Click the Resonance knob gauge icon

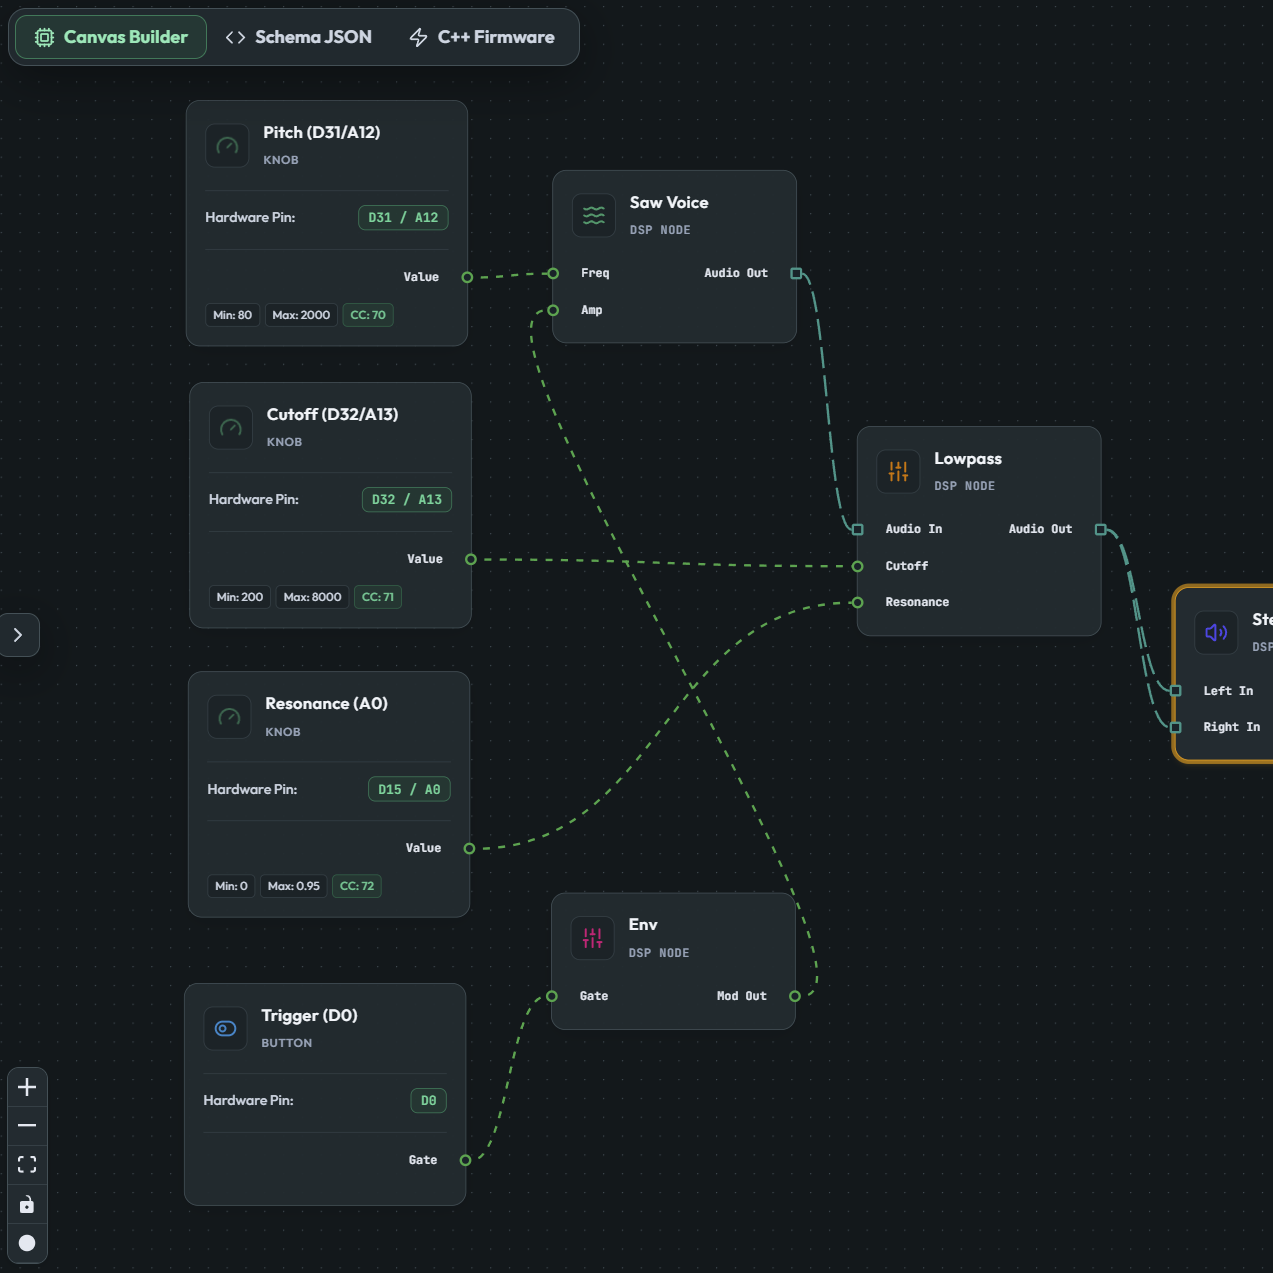point(229,717)
